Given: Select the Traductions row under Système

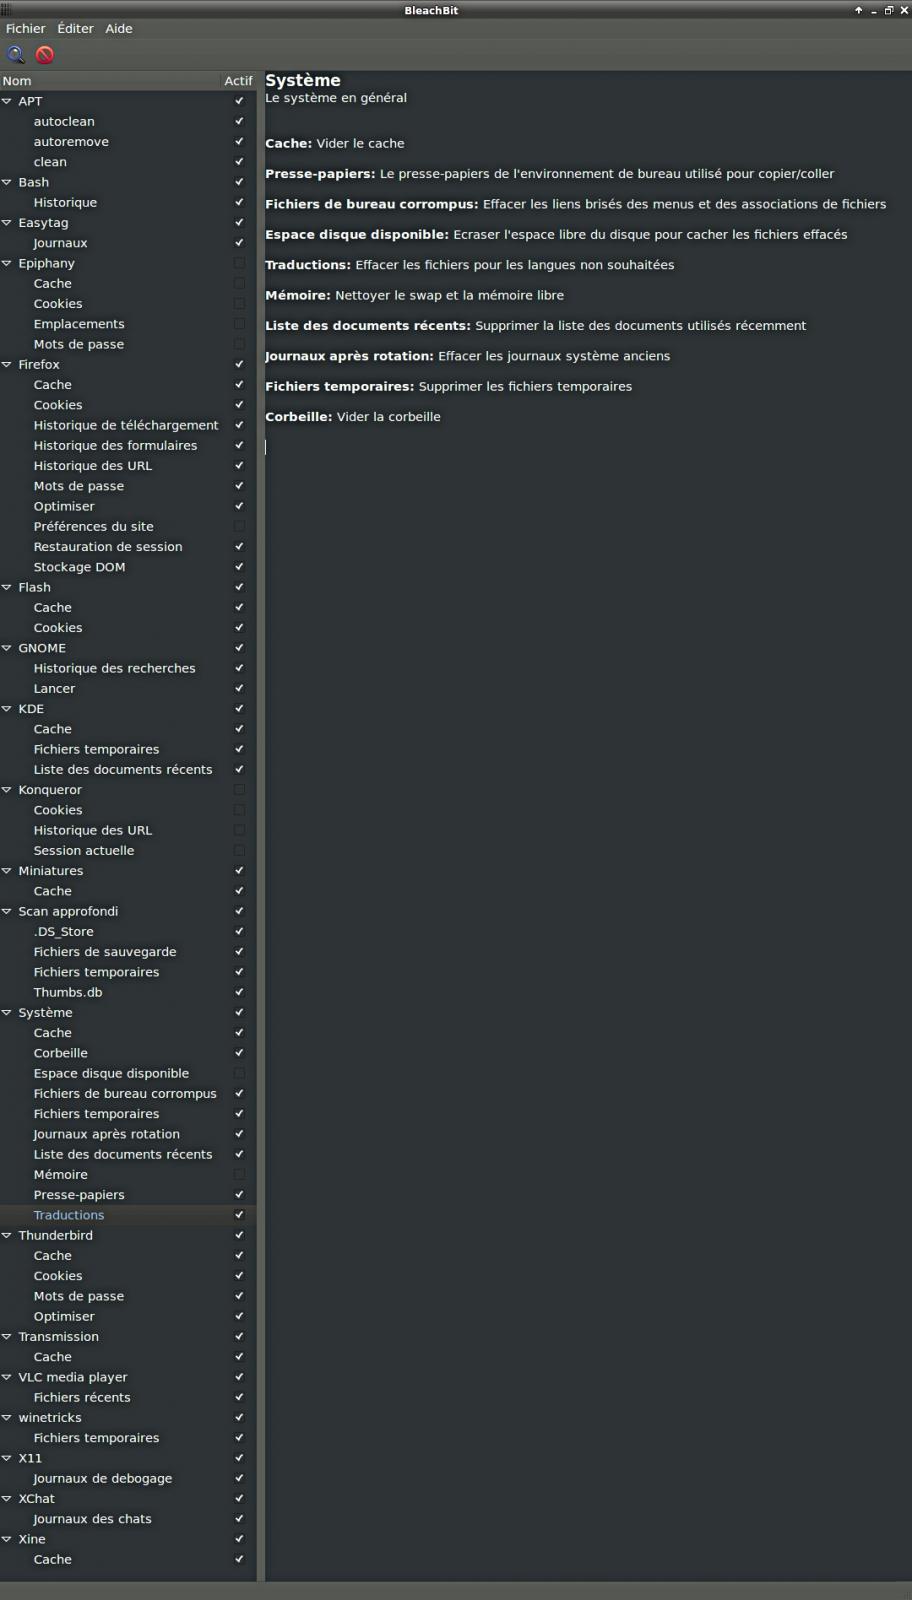Looking at the screenshot, I should [x=128, y=1215].
